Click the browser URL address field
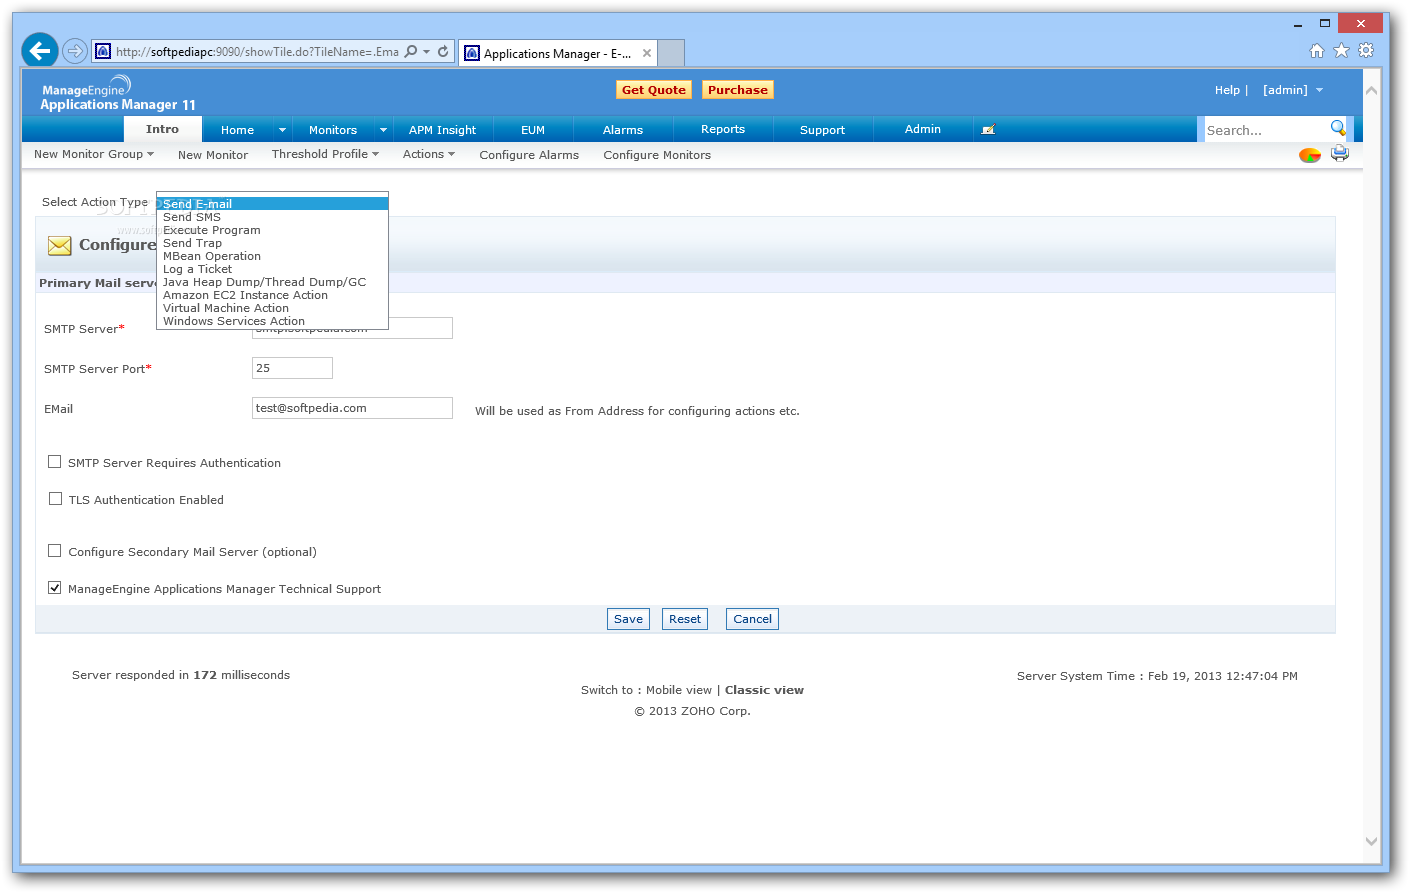Image resolution: width=1410 pixels, height=893 pixels. click(256, 52)
